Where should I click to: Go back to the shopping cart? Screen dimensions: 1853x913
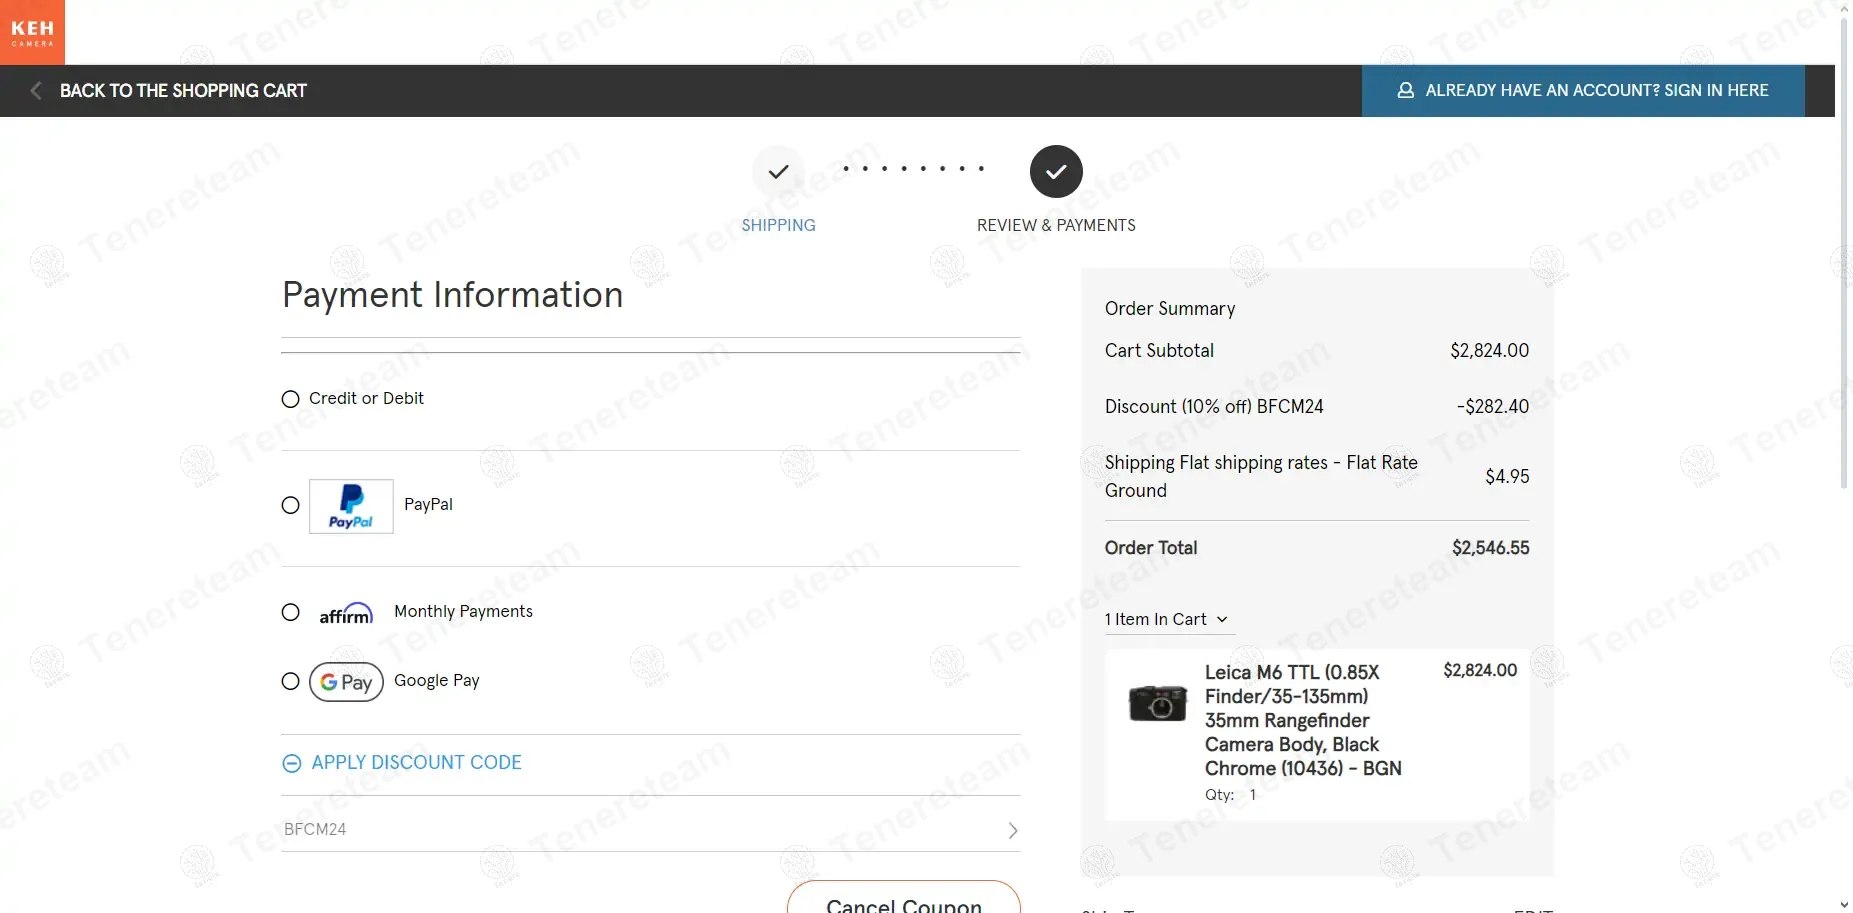[183, 91]
